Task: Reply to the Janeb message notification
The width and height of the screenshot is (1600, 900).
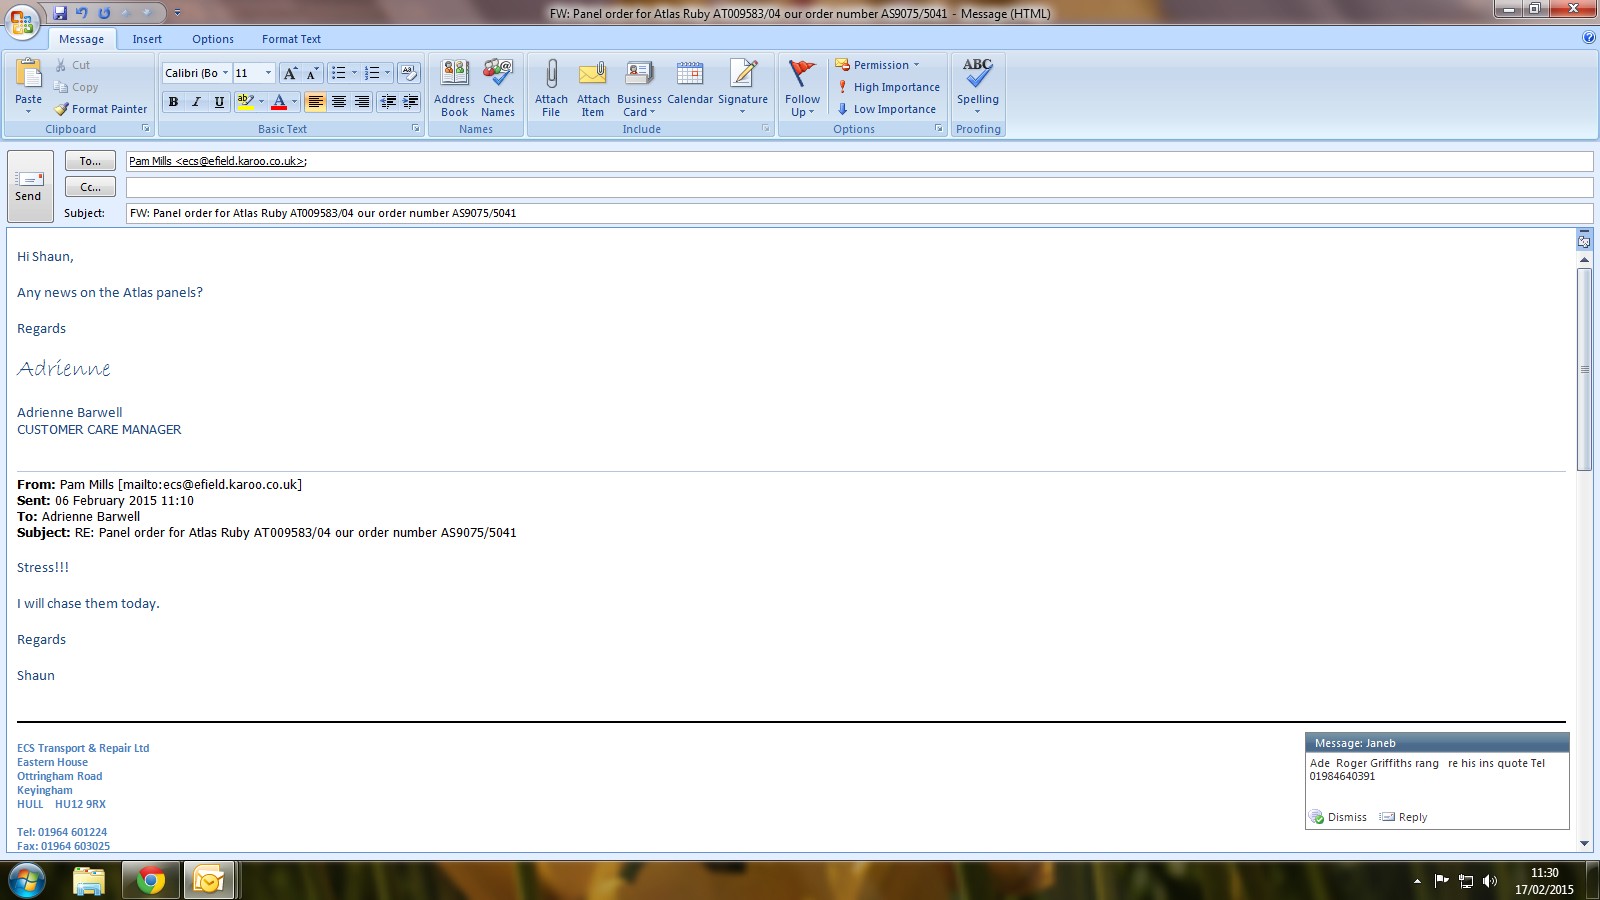Action: 1404,817
